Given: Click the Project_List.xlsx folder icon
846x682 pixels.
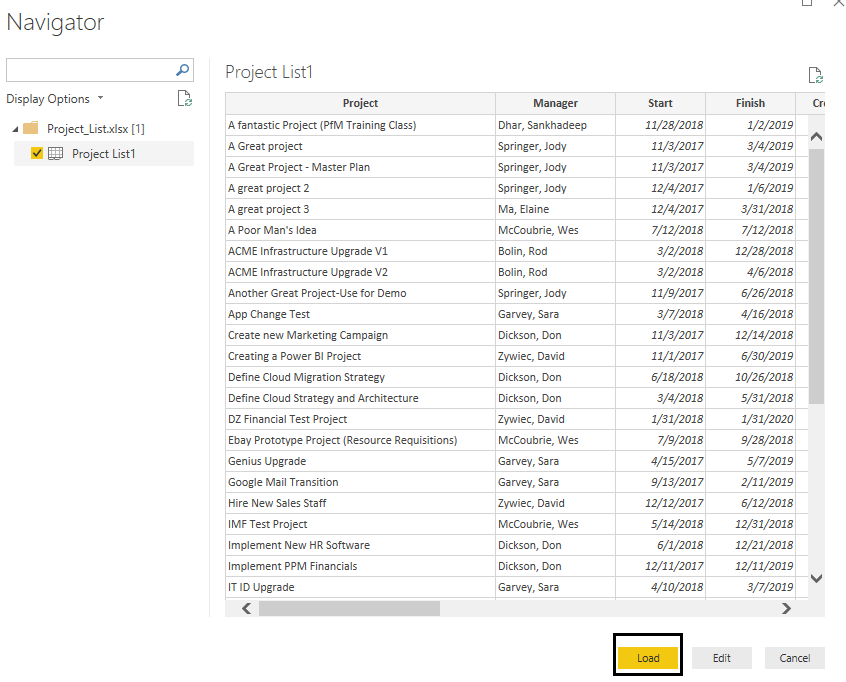Looking at the screenshot, I should (31, 129).
